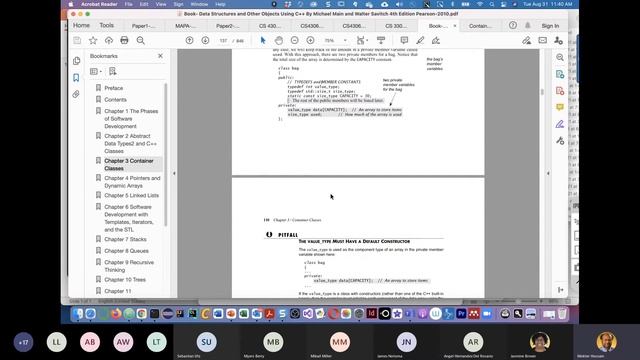Screen dimensions: 640x360
Task: Open the notifications bell
Action: [x=528, y=25]
